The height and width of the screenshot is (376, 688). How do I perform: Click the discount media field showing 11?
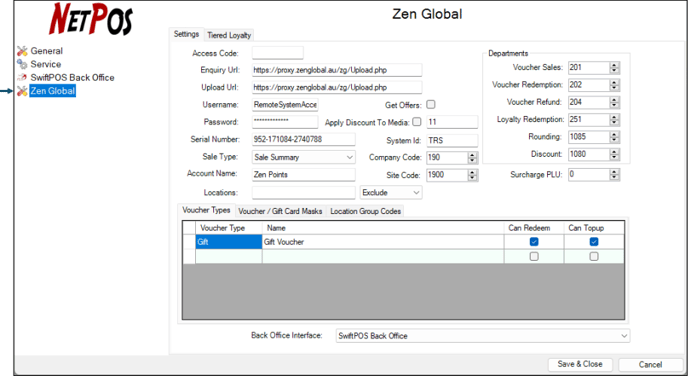click(452, 122)
